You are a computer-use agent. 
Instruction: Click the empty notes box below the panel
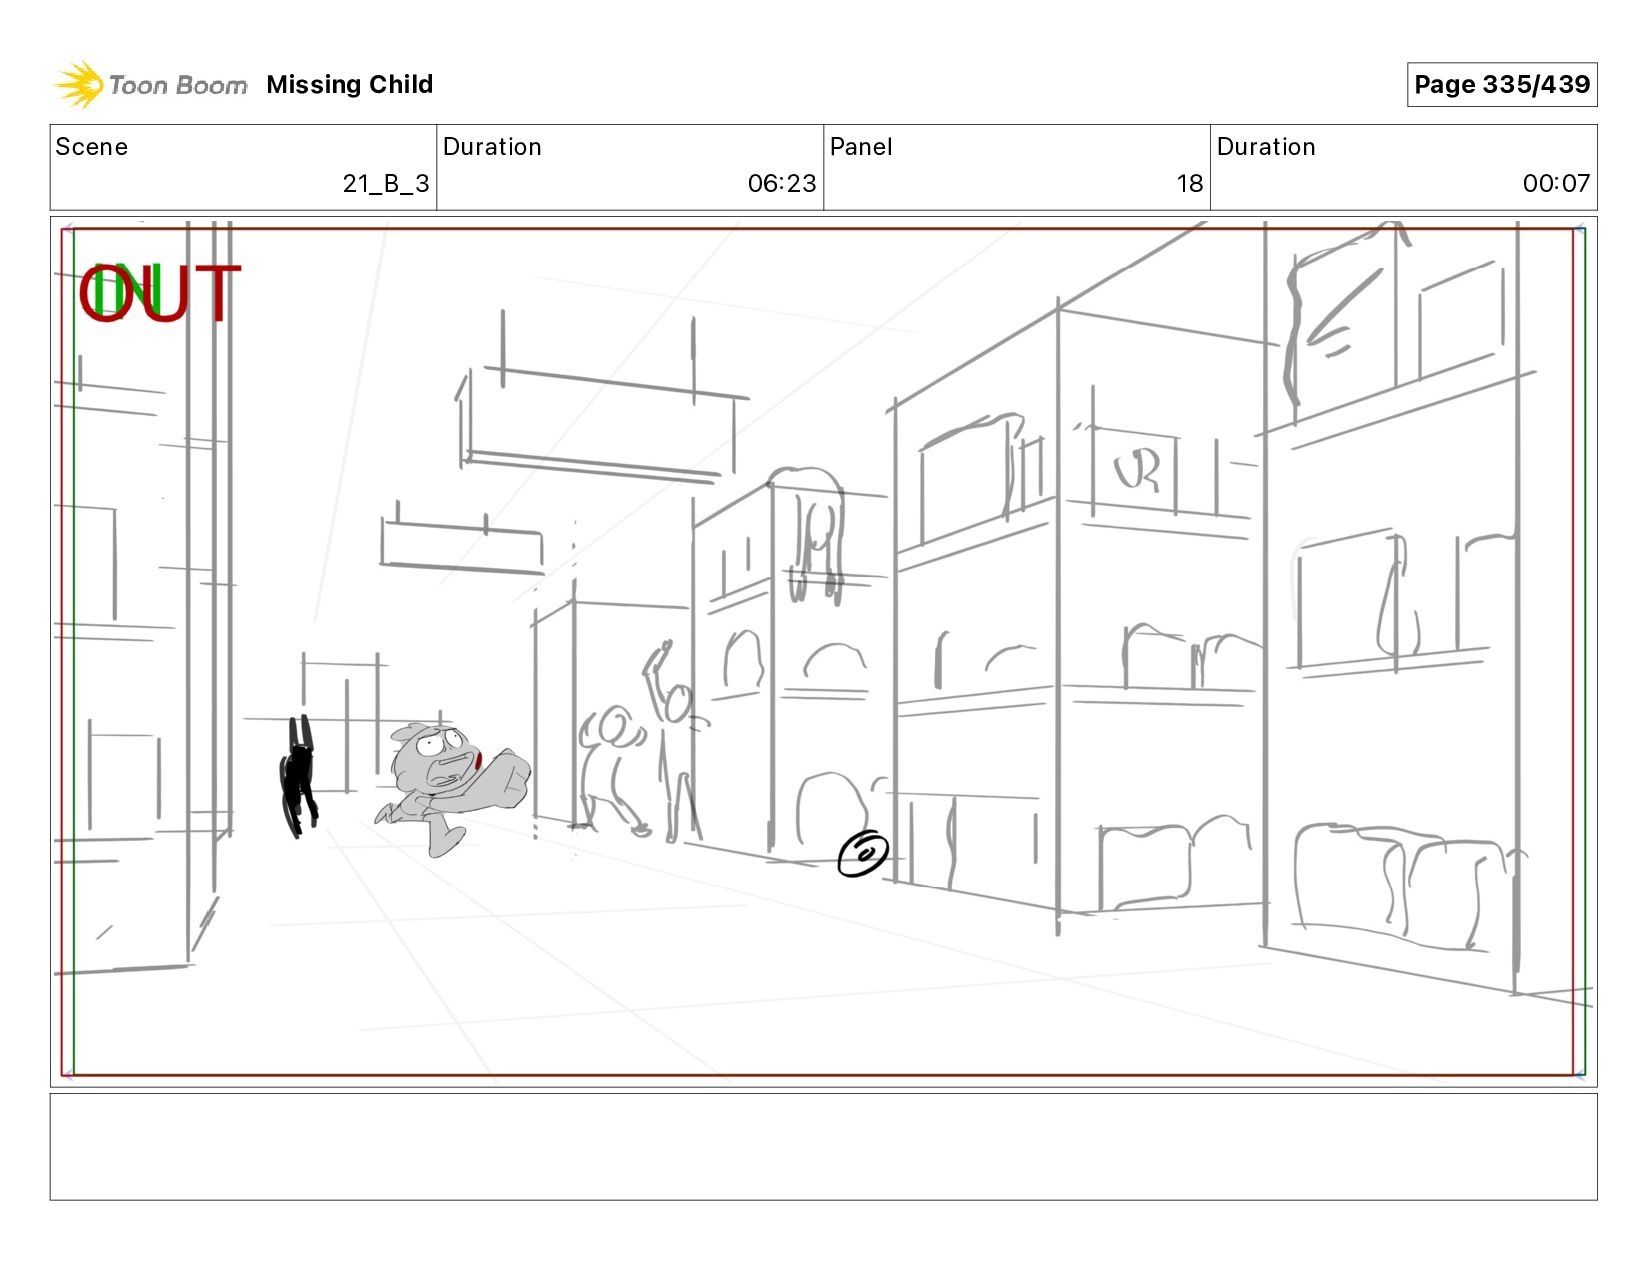824,1147
